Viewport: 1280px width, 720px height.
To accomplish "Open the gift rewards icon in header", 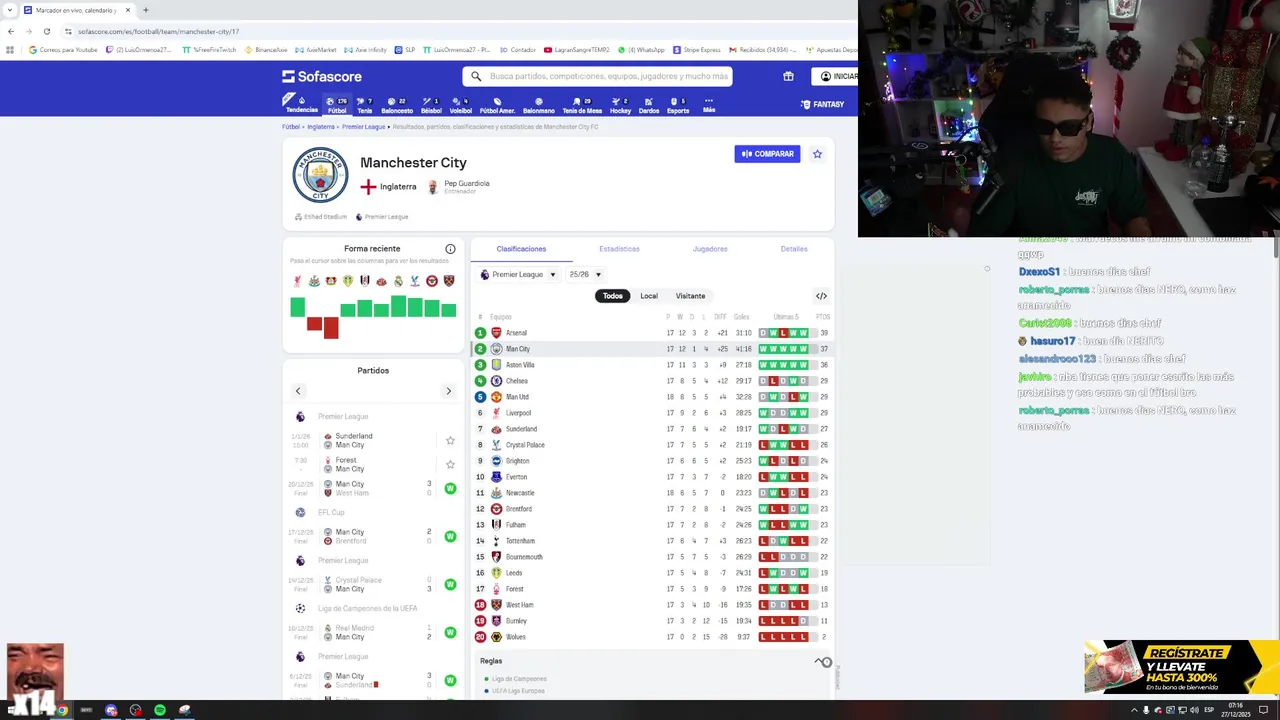I will click(788, 76).
